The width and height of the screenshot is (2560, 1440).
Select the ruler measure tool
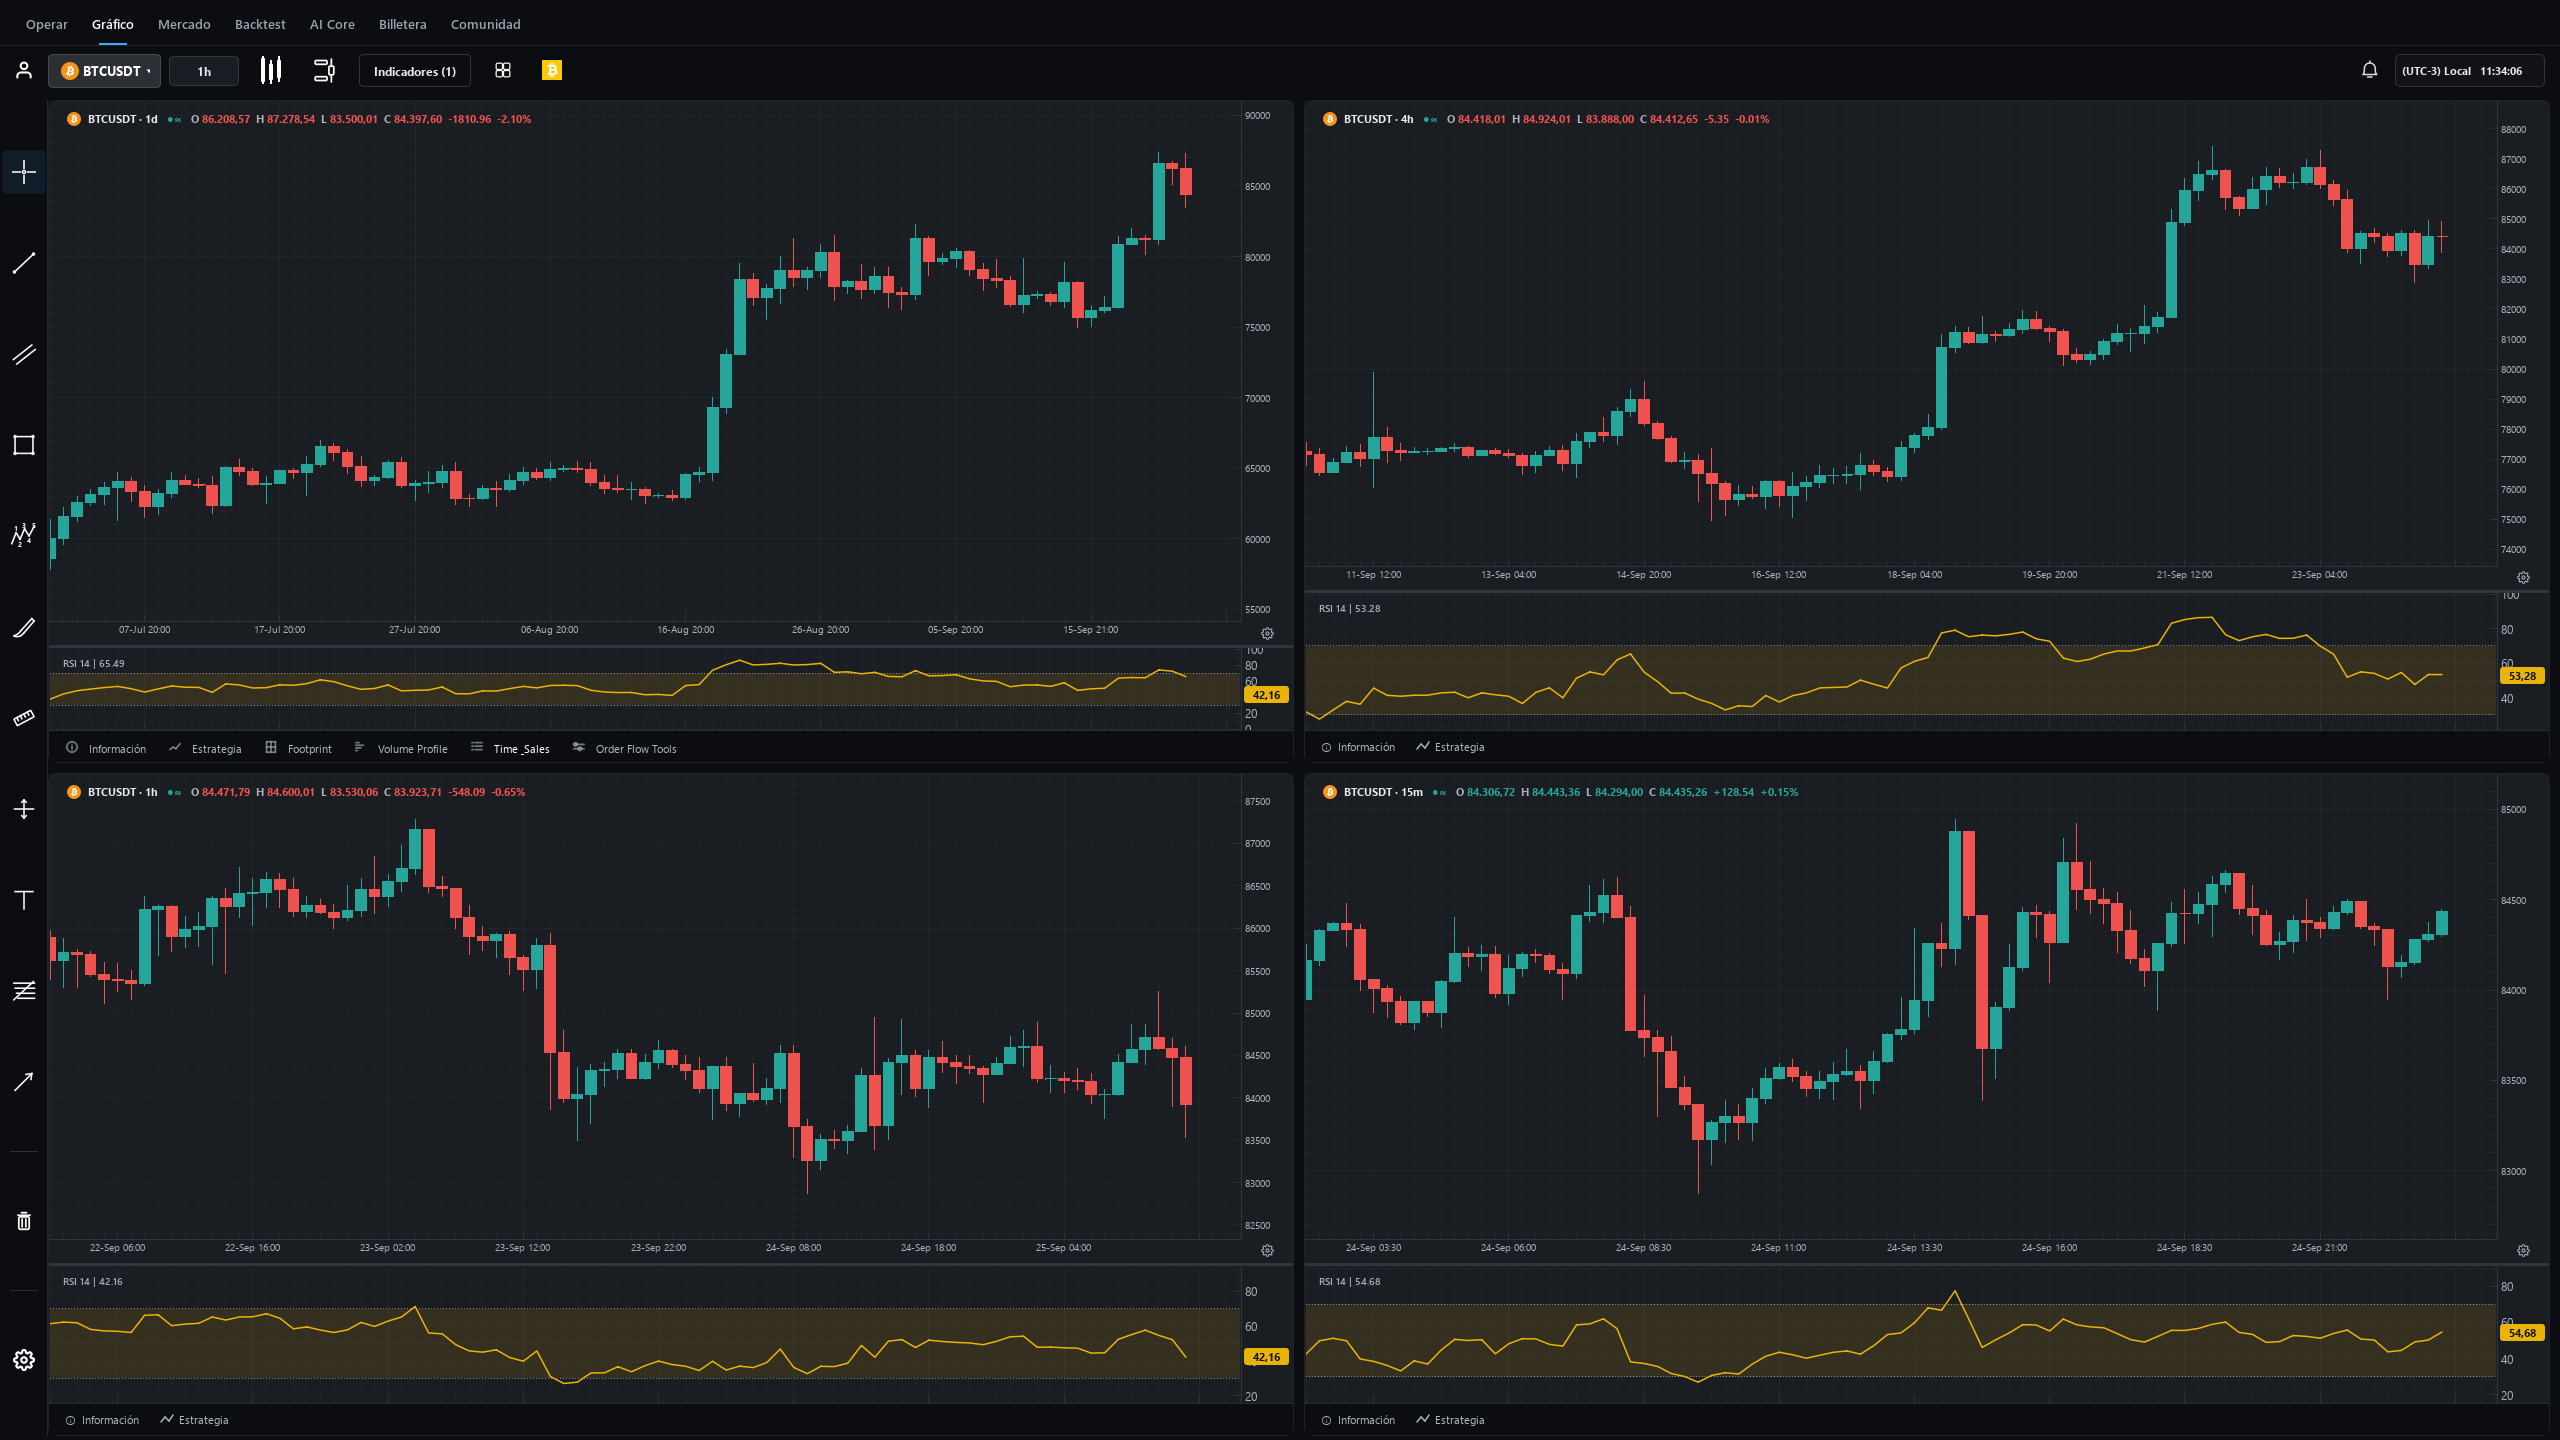coord(24,718)
